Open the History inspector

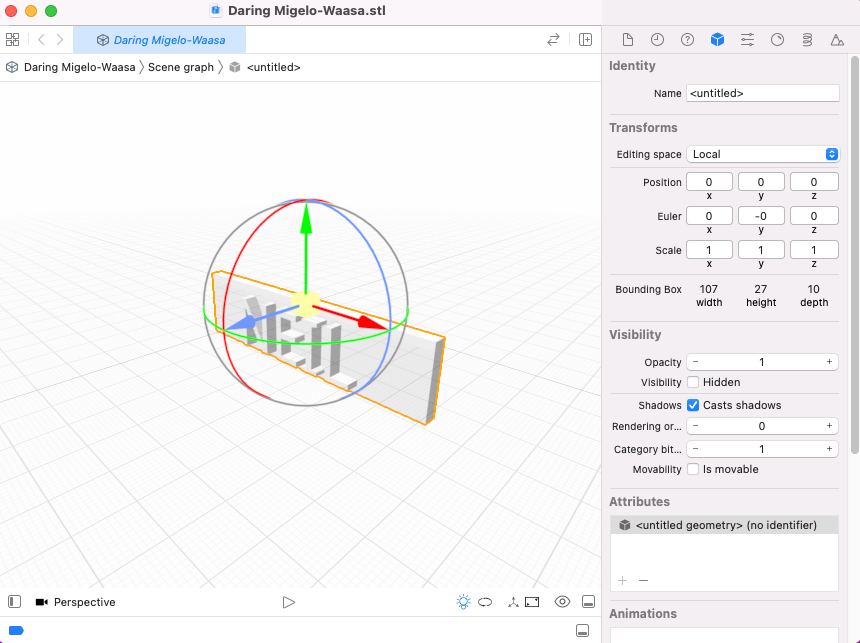click(657, 40)
